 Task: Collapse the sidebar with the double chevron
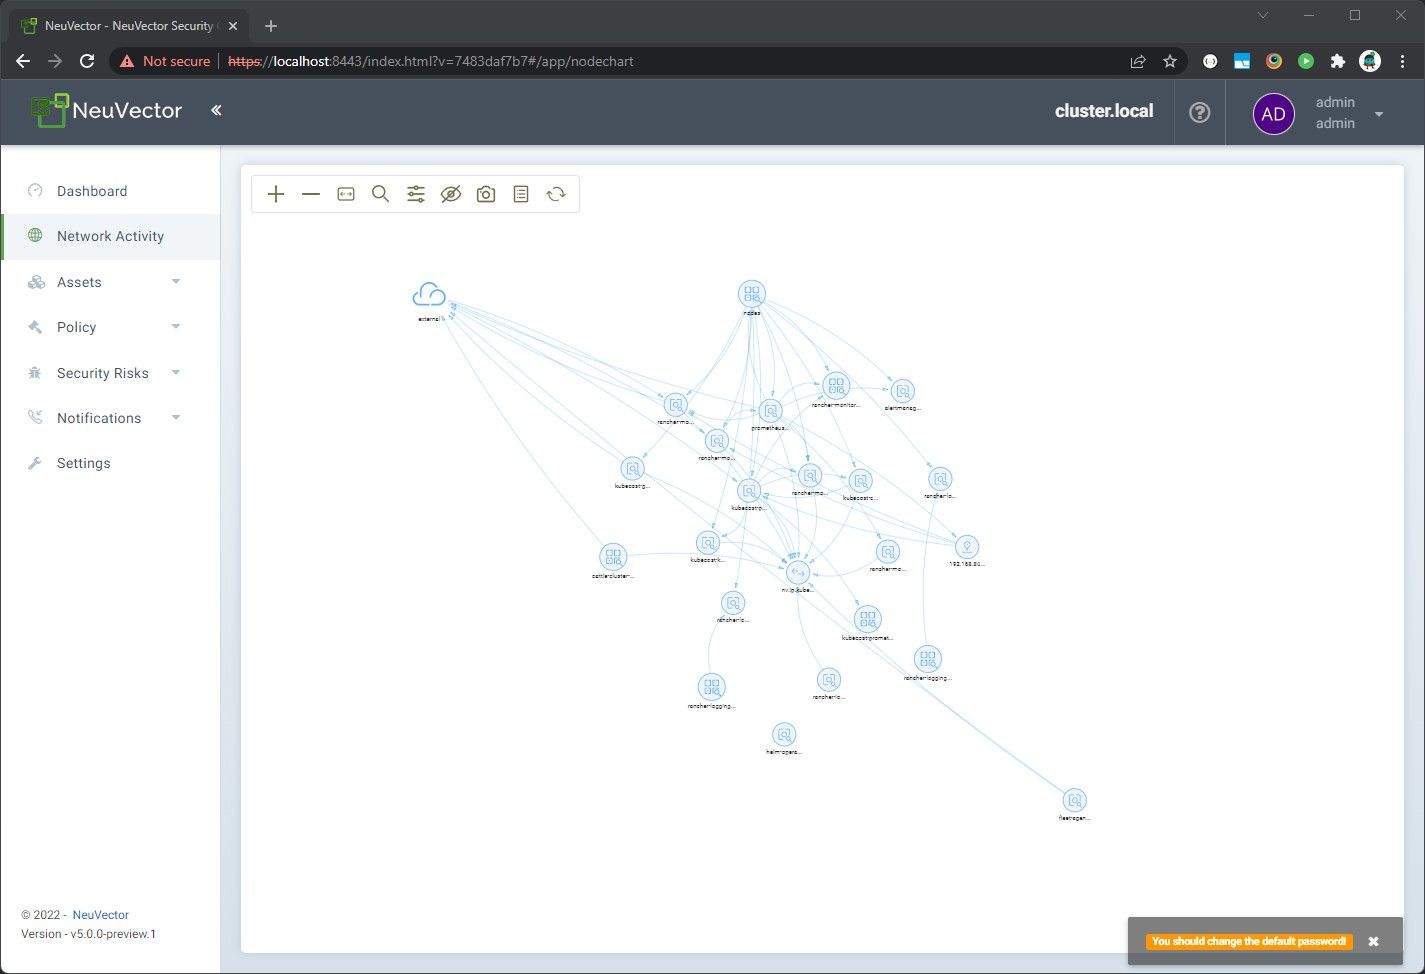pos(216,110)
